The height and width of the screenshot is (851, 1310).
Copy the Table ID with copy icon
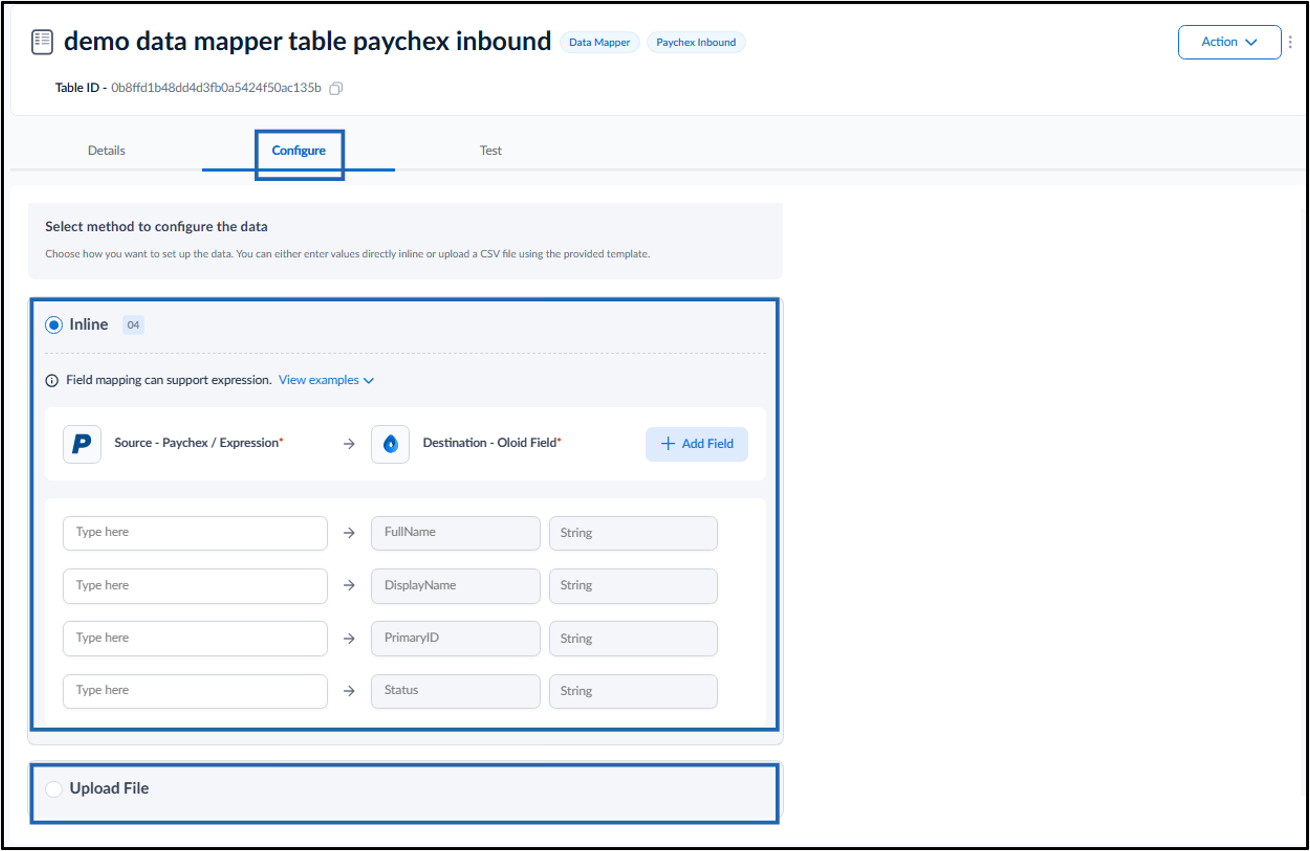tap(336, 88)
